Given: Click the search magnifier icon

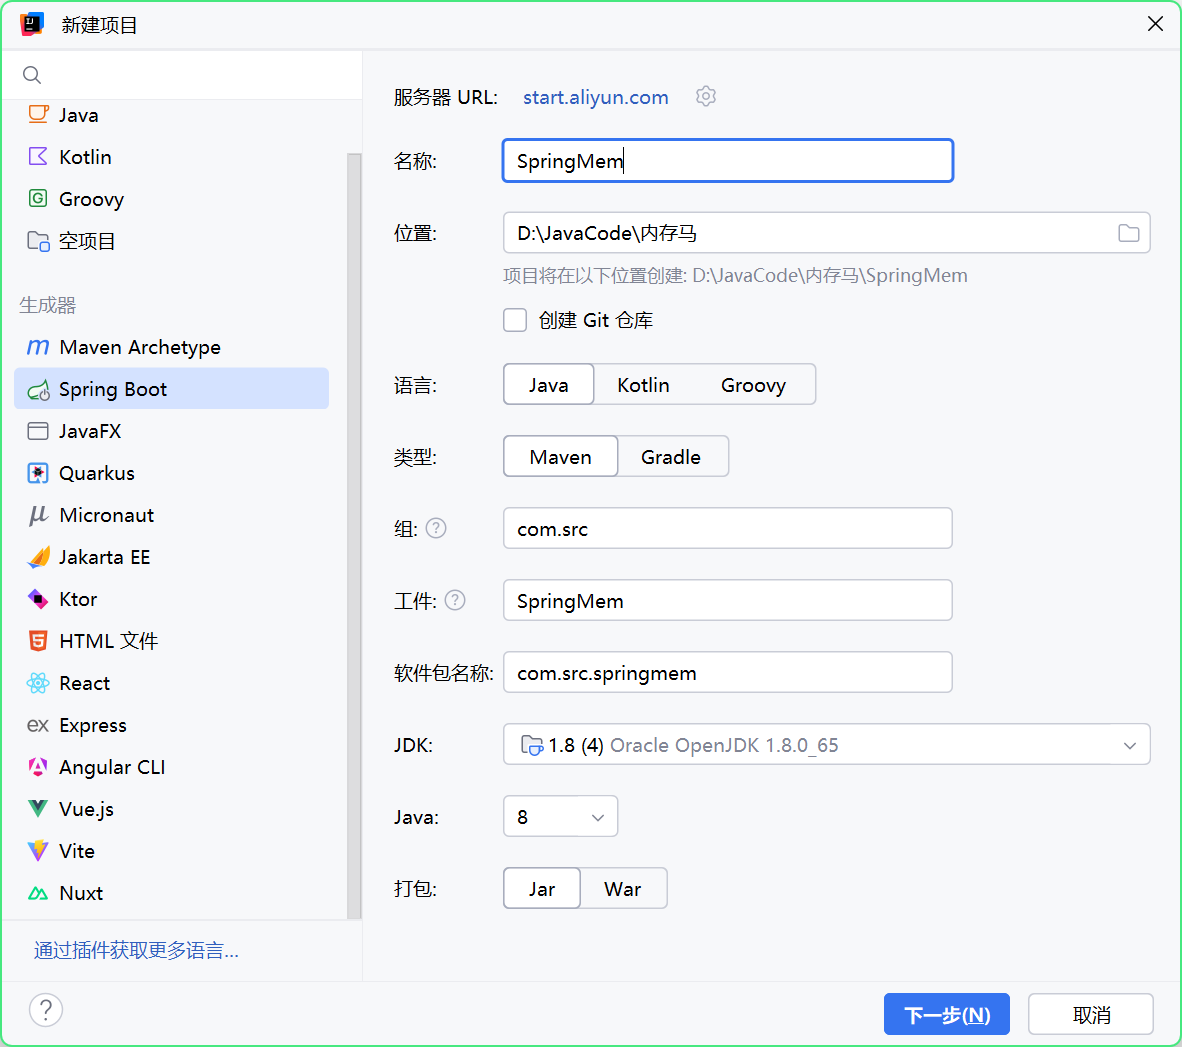Looking at the screenshot, I should point(32,75).
